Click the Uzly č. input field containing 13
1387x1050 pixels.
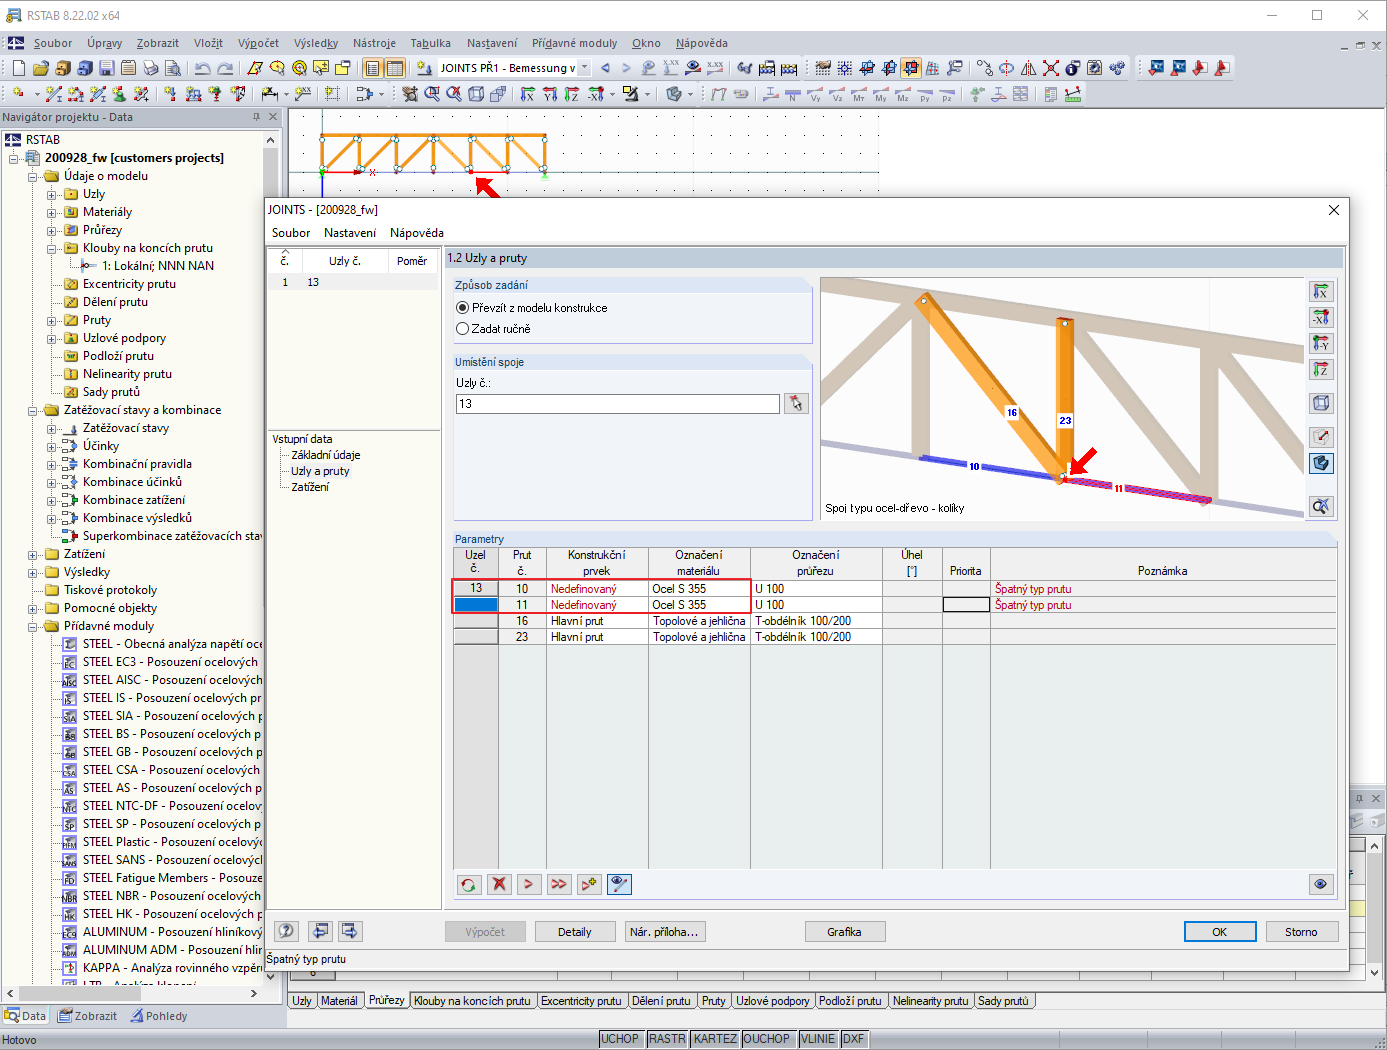coord(618,404)
